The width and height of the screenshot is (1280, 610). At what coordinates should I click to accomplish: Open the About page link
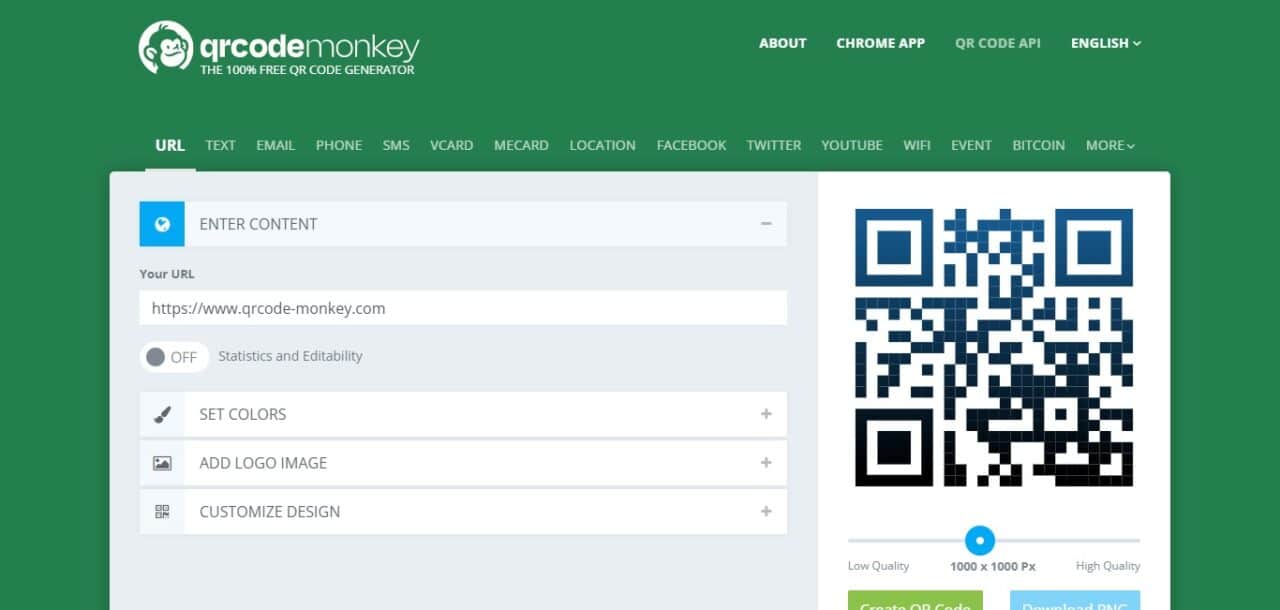783,43
